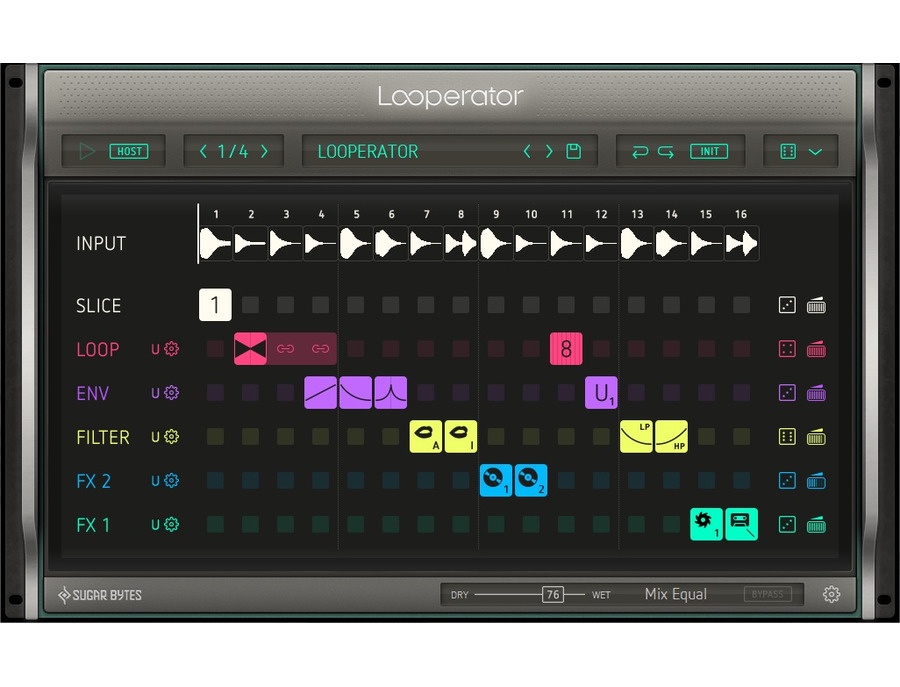
Task: Toggle the U button on the LOOP row
Action: tap(155, 349)
